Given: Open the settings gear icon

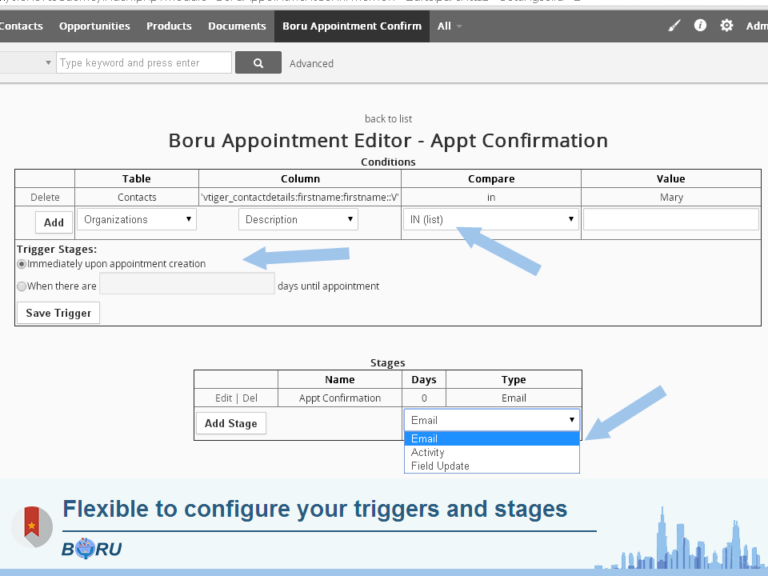Looking at the screenshot, I should point(726,25).
